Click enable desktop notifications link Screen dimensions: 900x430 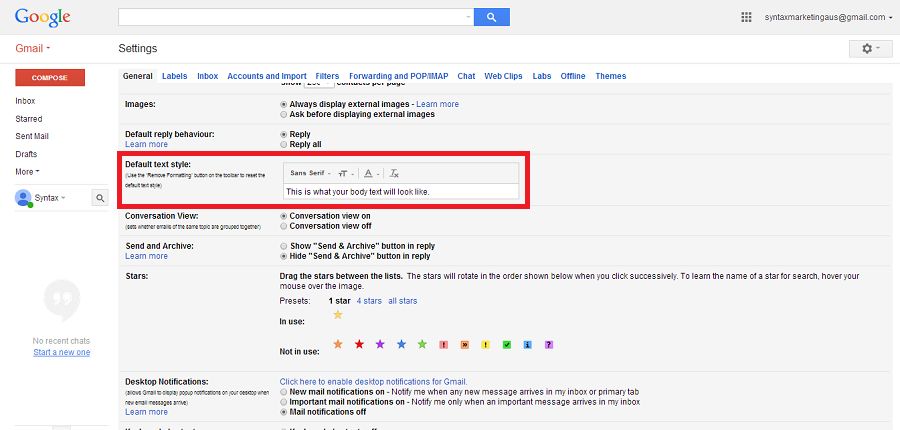[x=374, y=381]
